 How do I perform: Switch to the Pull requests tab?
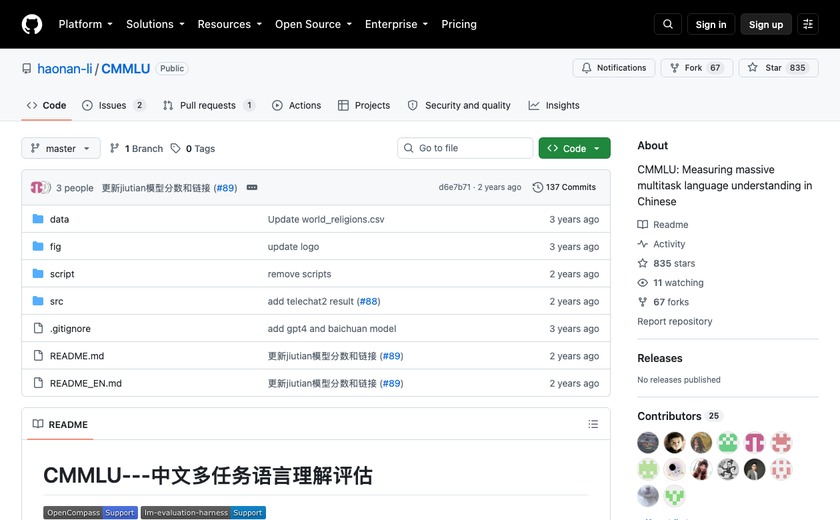pos(208,105)
